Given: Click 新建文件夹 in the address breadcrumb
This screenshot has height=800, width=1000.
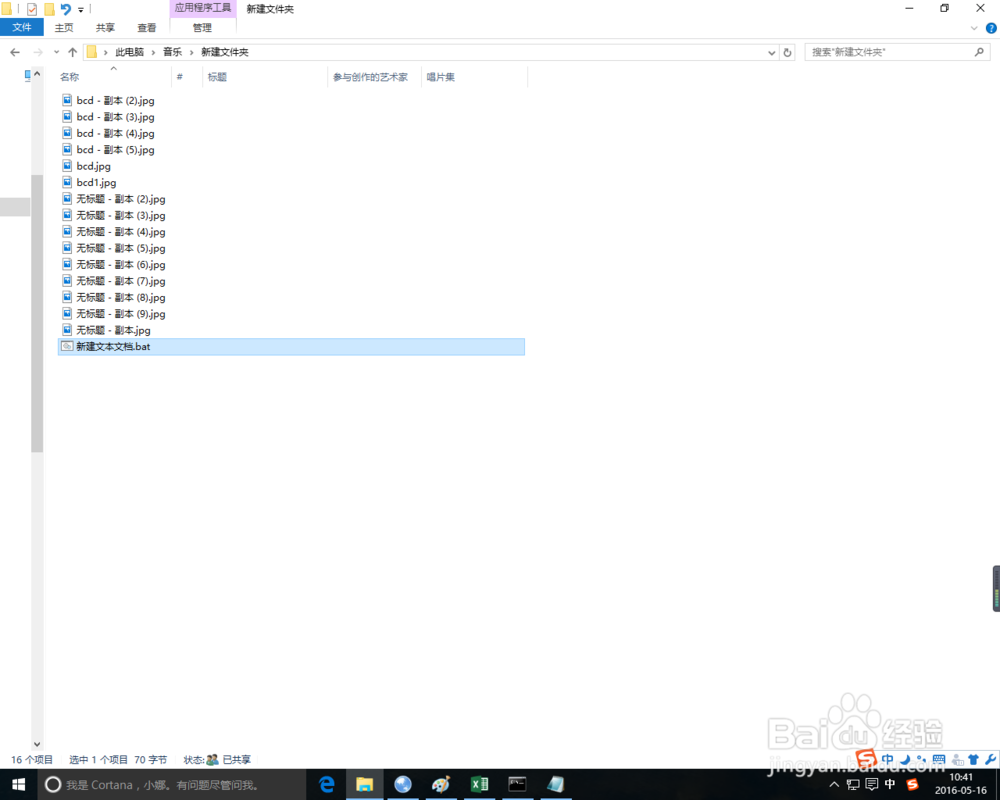Looking at the screenshot, I should pos(225,52).
